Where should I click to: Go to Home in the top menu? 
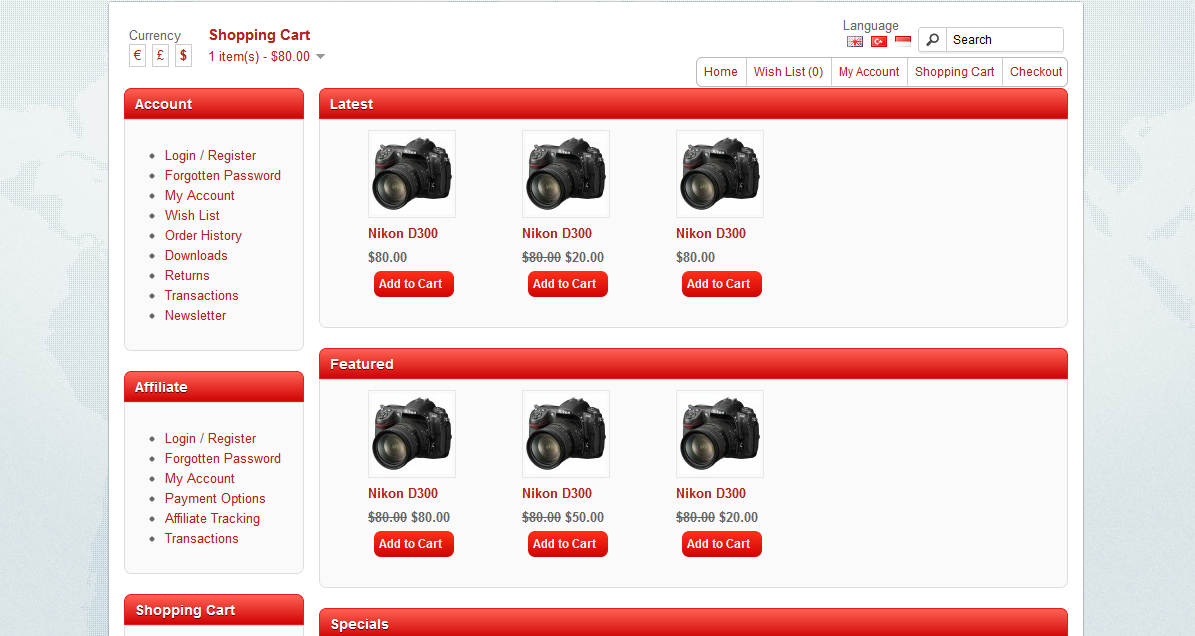point(720,72)
